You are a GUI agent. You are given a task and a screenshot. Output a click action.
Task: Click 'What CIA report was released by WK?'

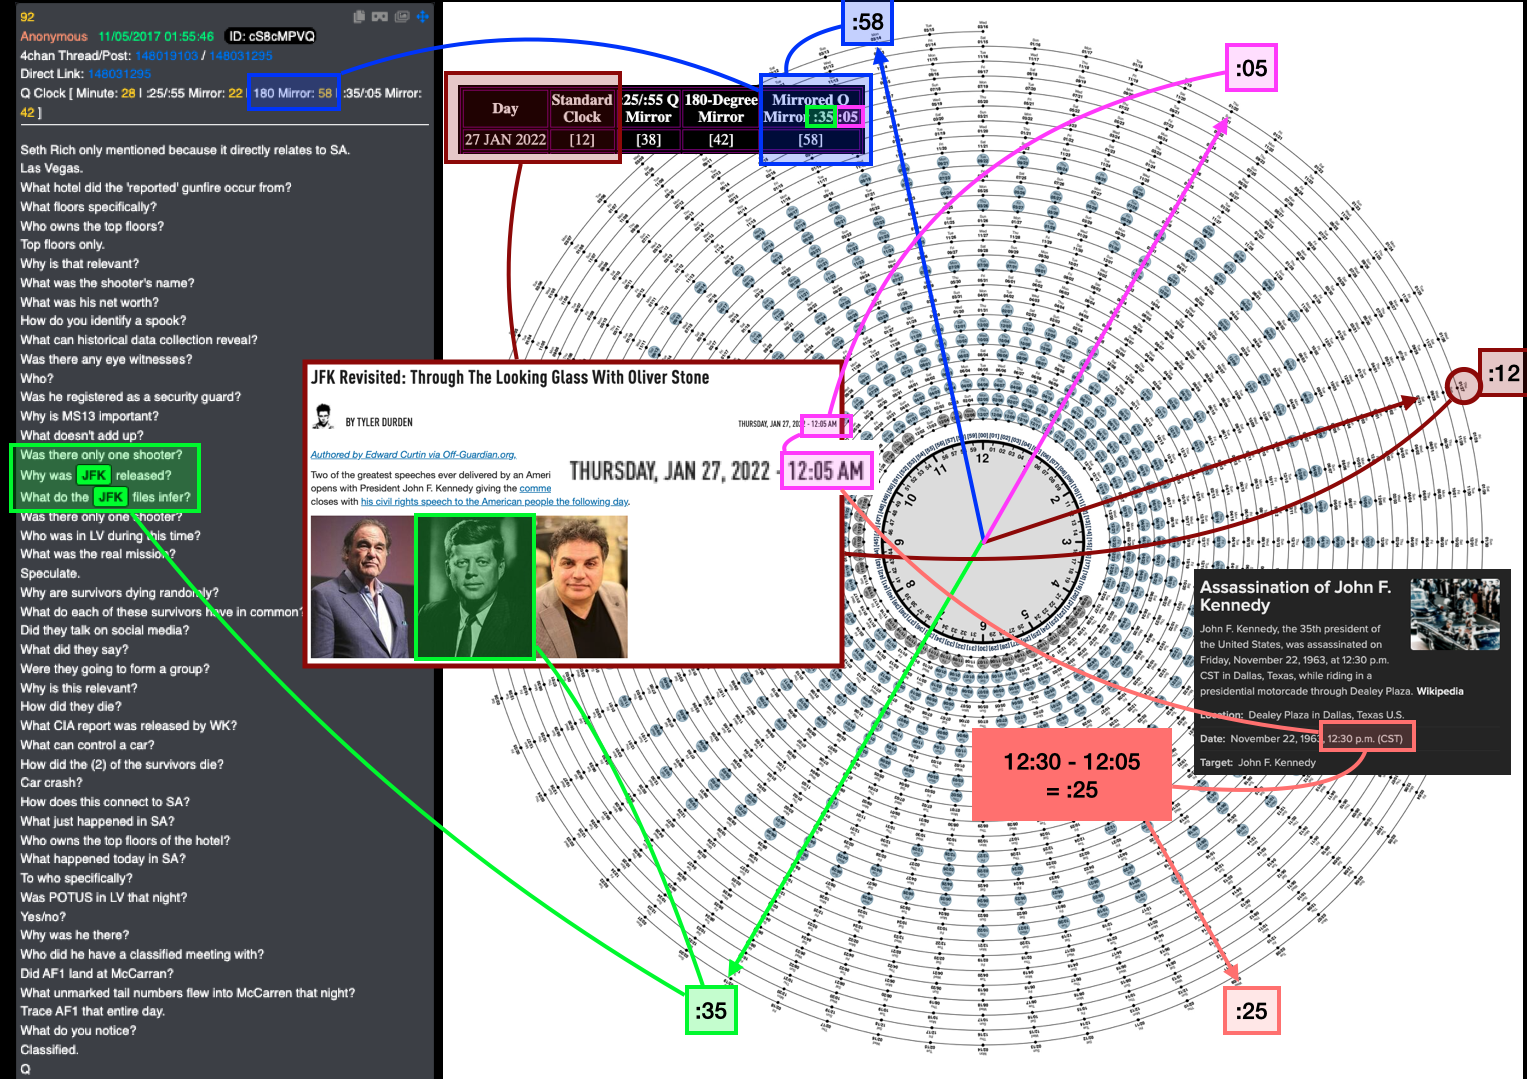128,726
